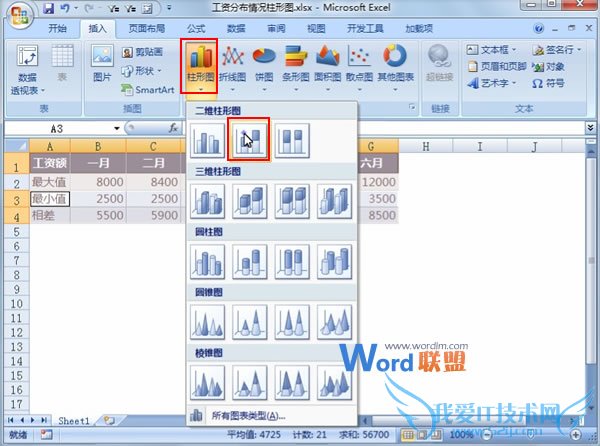Open the bar chart (条形图) gallery
This screenshot has height=446, width=600.
pos(295,68)
